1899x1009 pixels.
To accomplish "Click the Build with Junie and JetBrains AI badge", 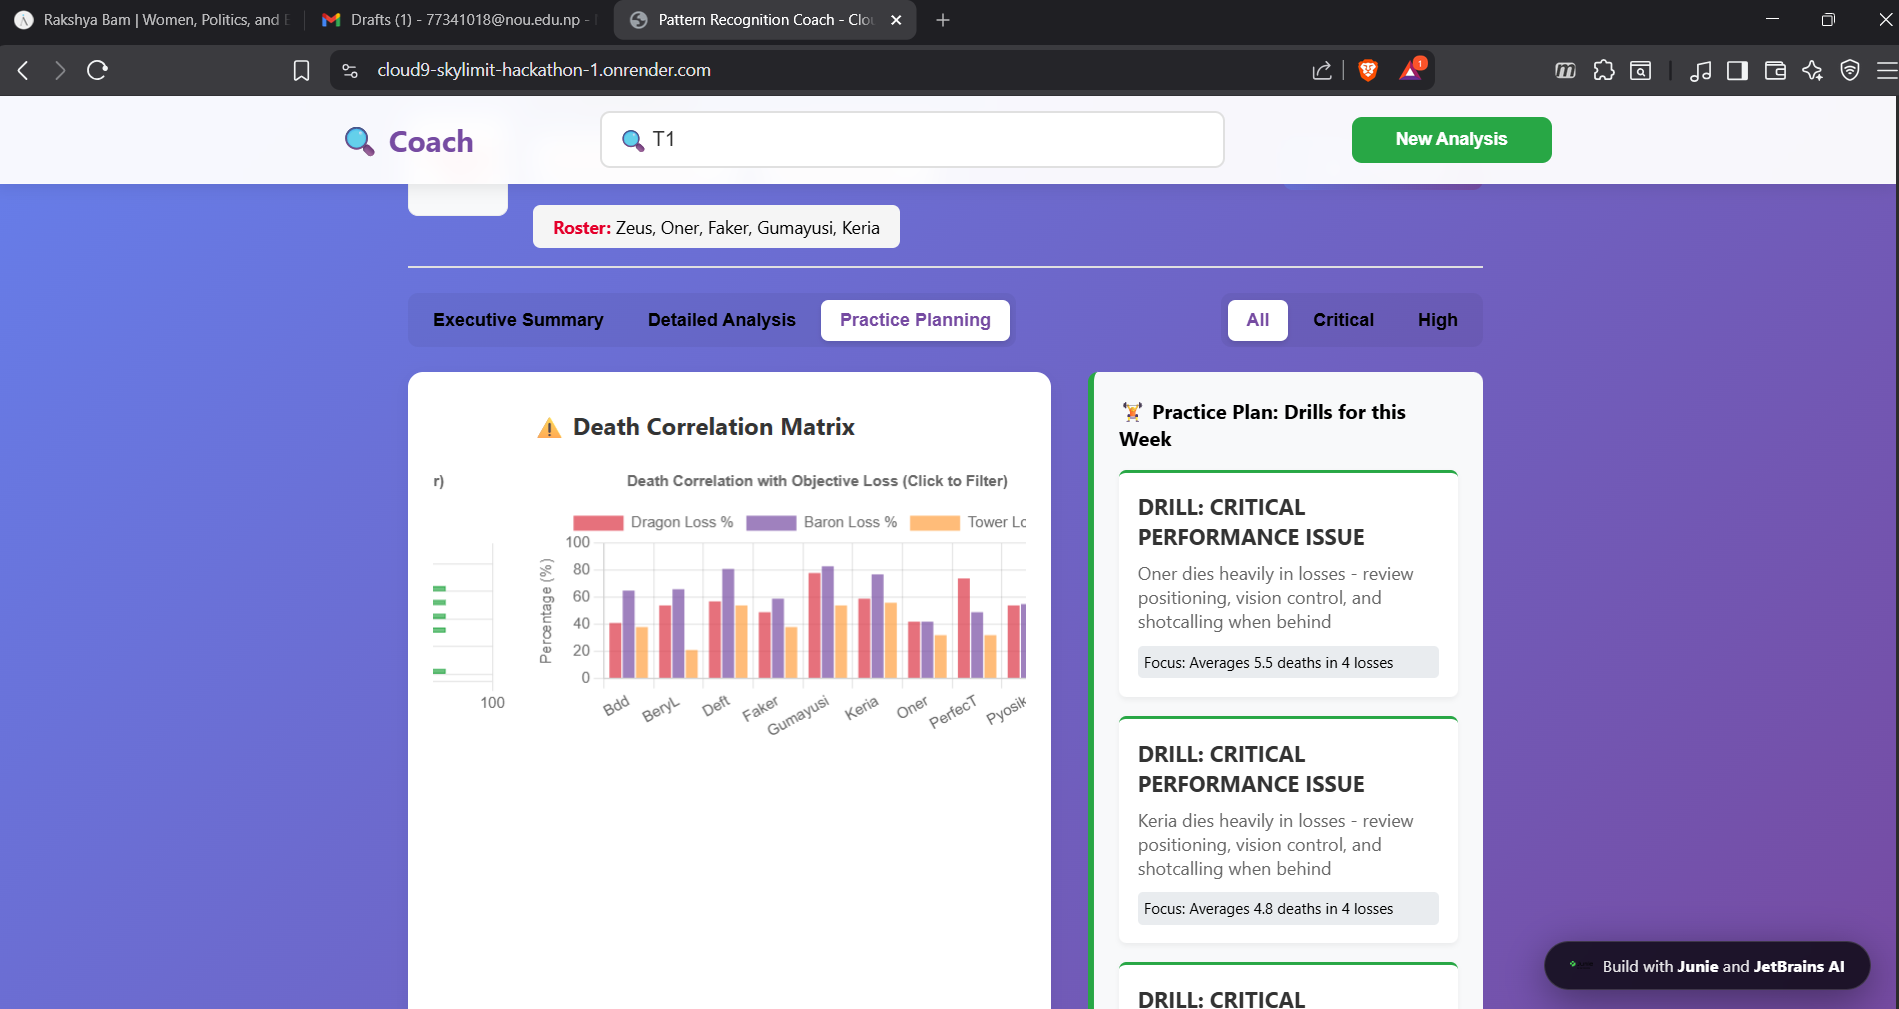I will click(1707, 966).
